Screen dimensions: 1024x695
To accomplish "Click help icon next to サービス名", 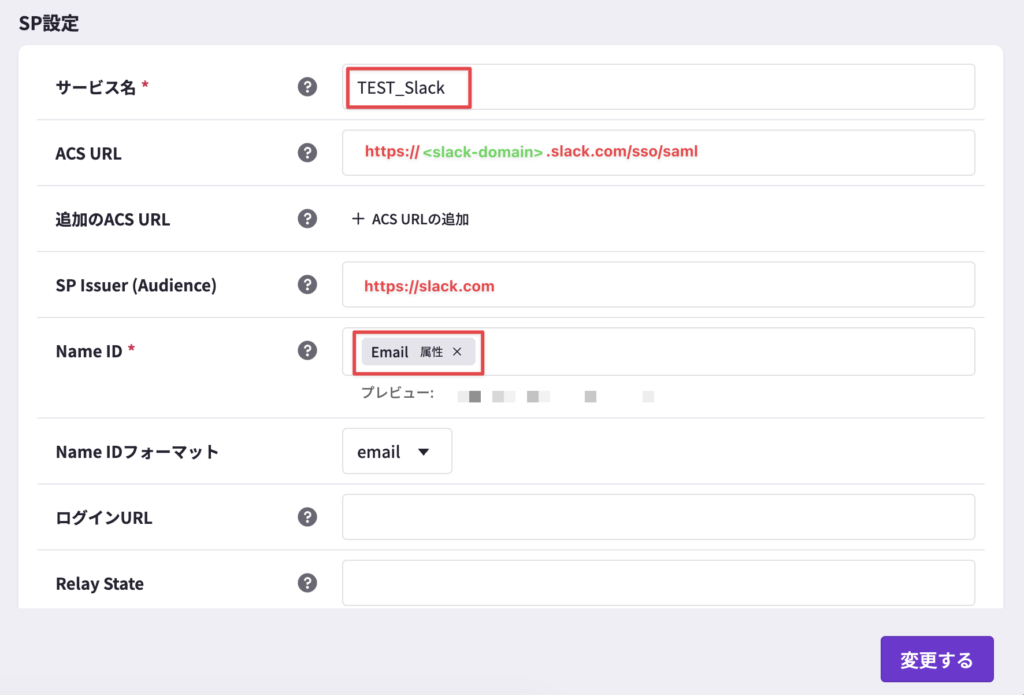I will point(307,87).
